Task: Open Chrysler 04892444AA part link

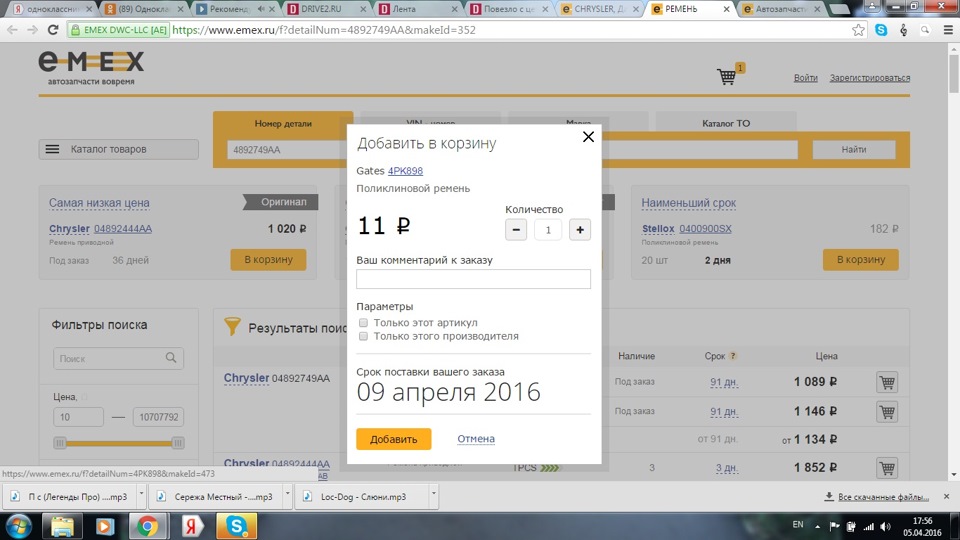Action: pyautogui.click(x=122, y=229)
